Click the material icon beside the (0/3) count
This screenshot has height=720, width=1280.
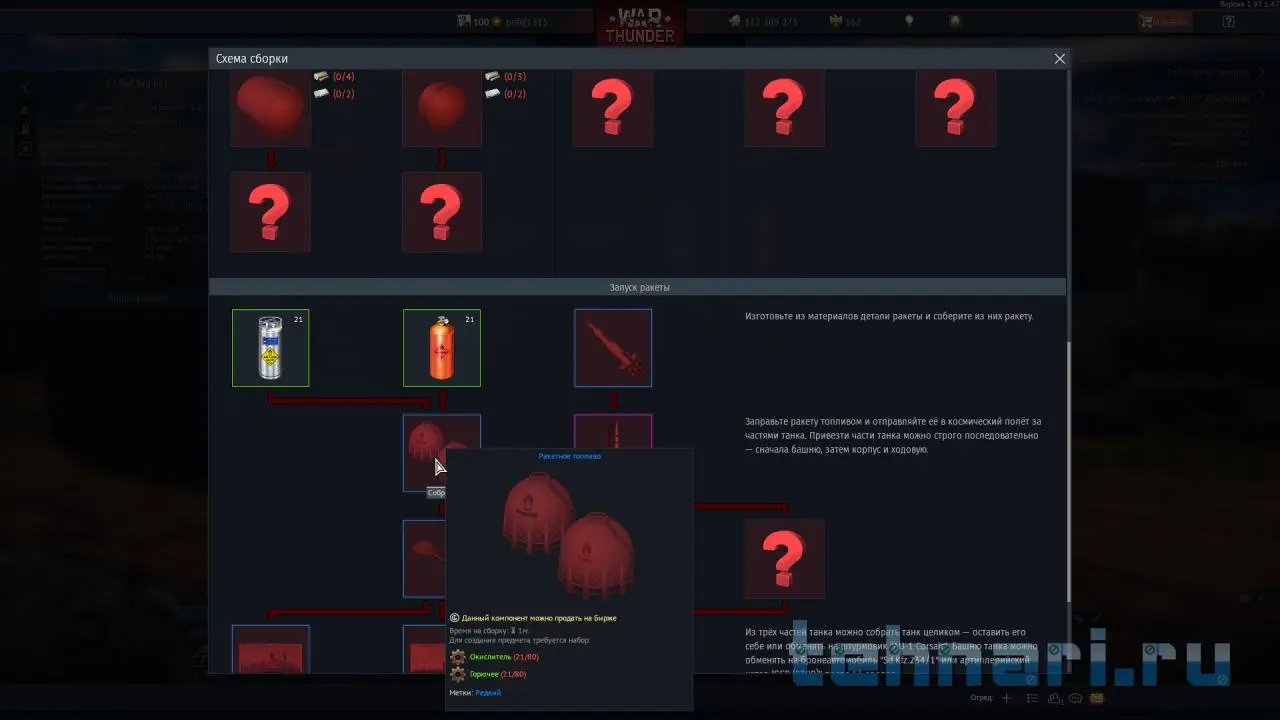pyautogui.click(x=492, y=76)
